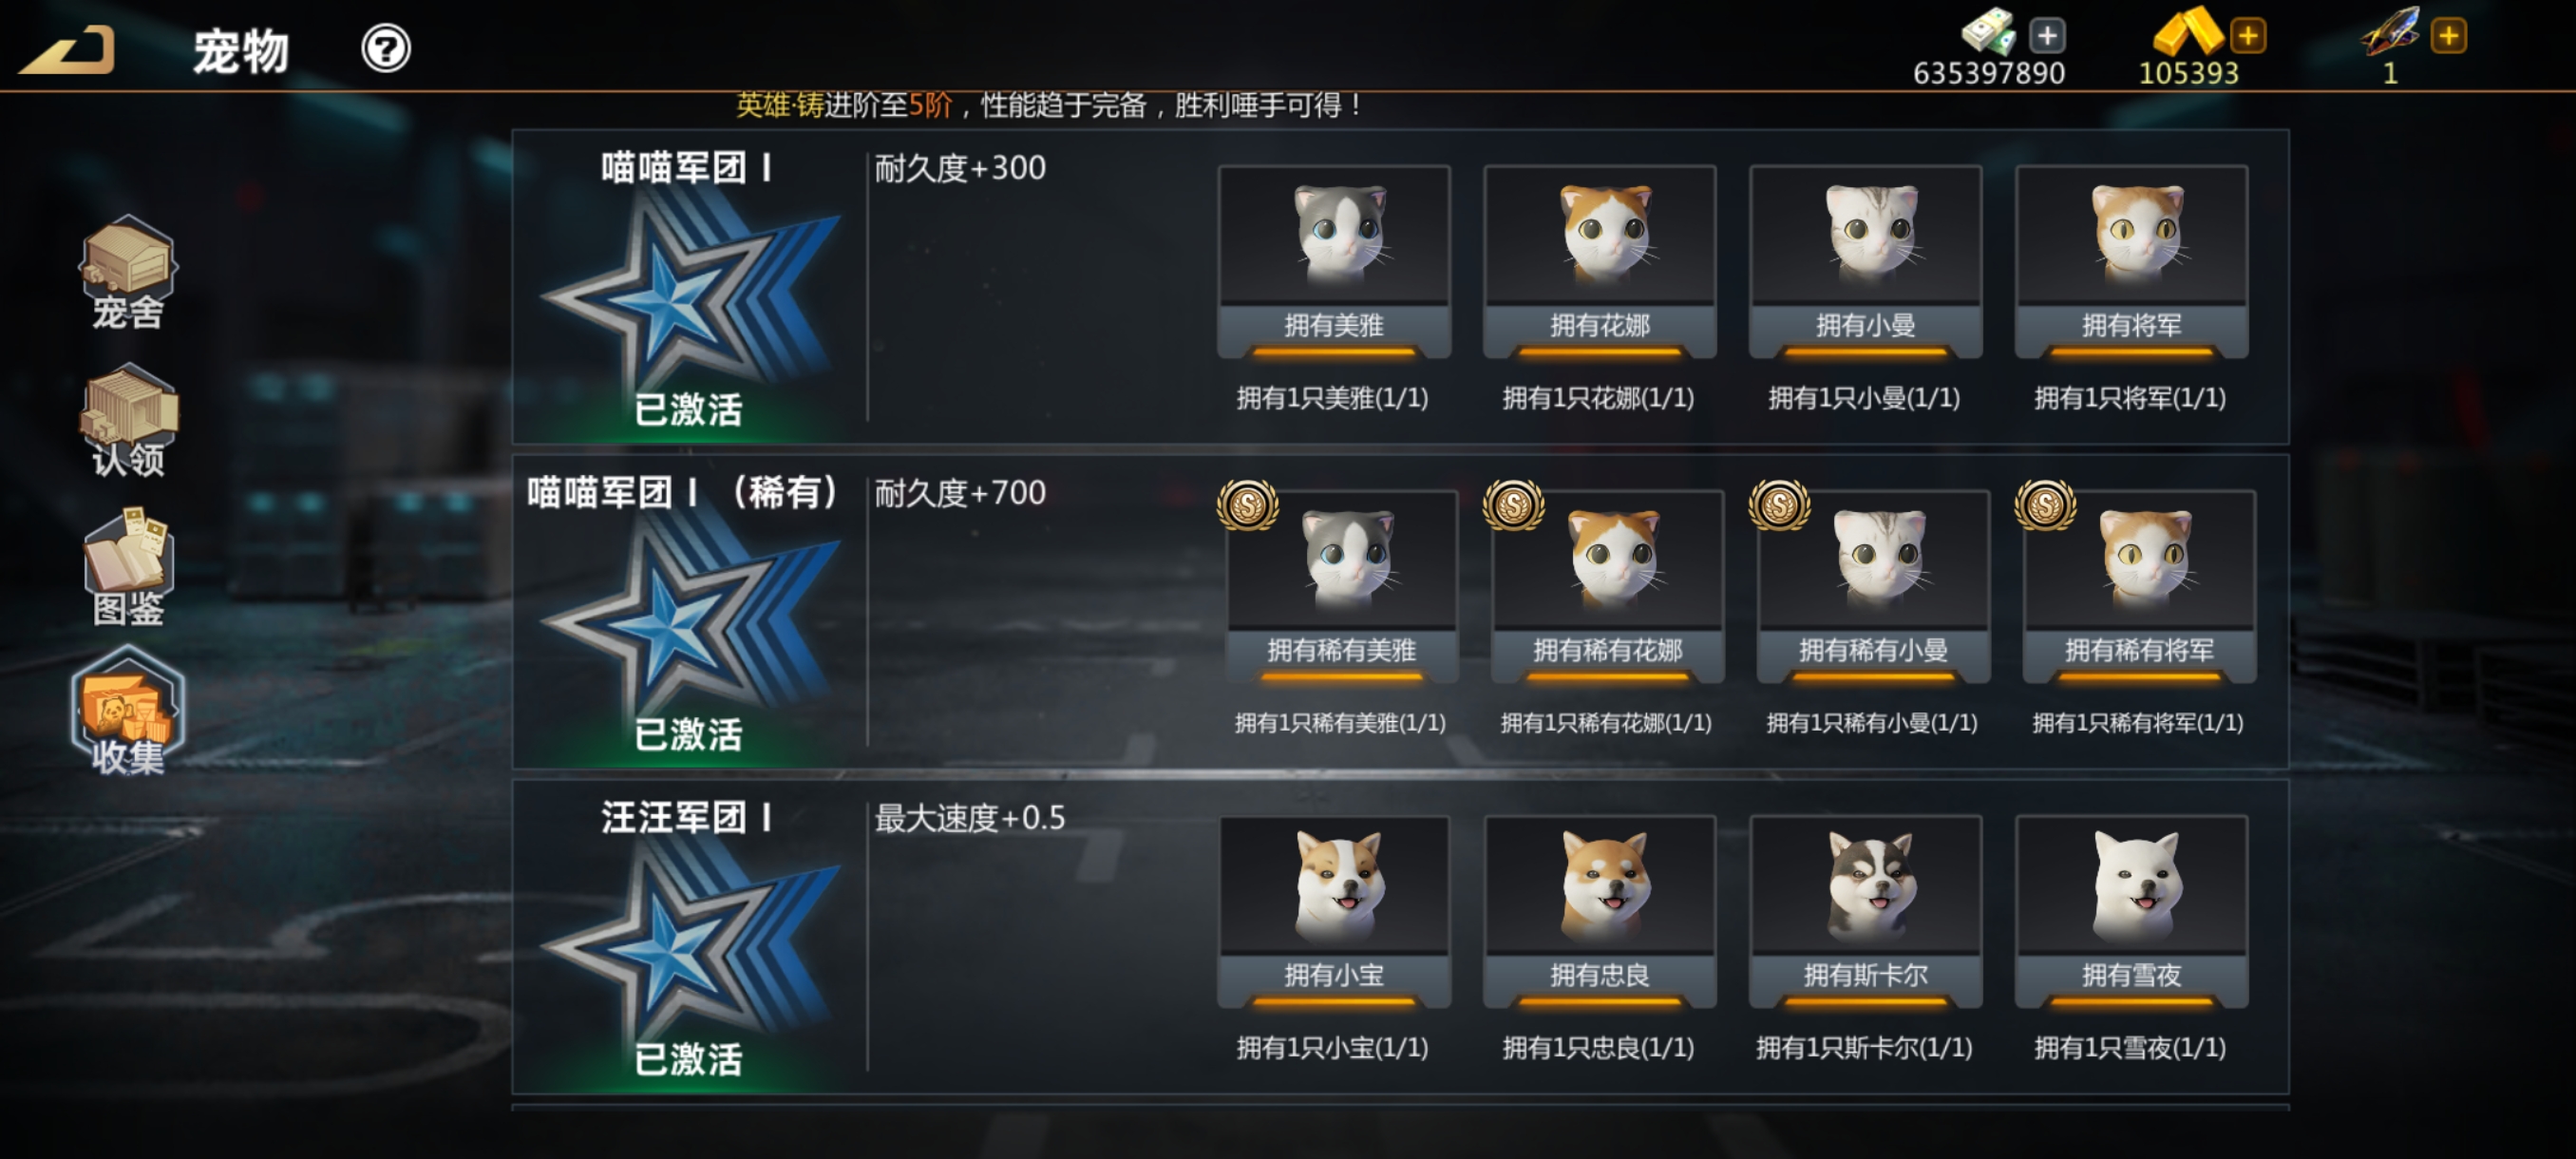Select the 拥有斯卡尔 husky card
Image resolution: width=2576 pixels, height=1159 pixels.
[x=1865, y=912]
